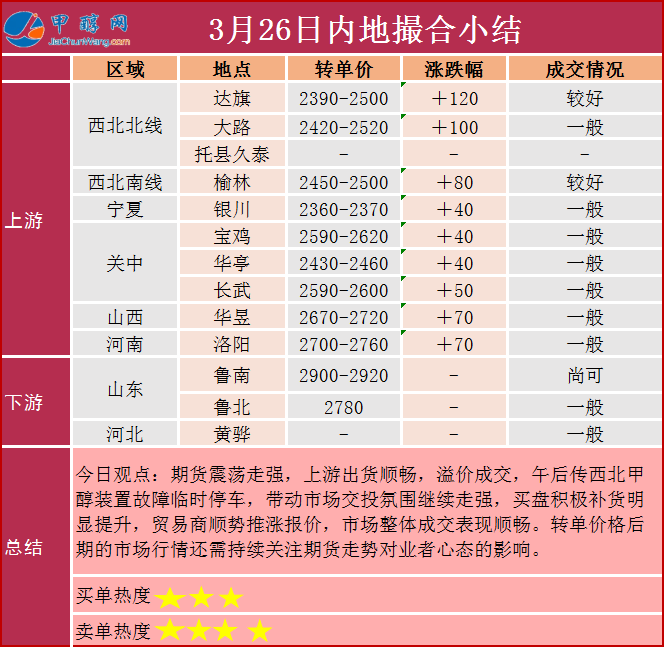Select the 地点 column header
Screen dimensions: 665x648
click(232, 69)
